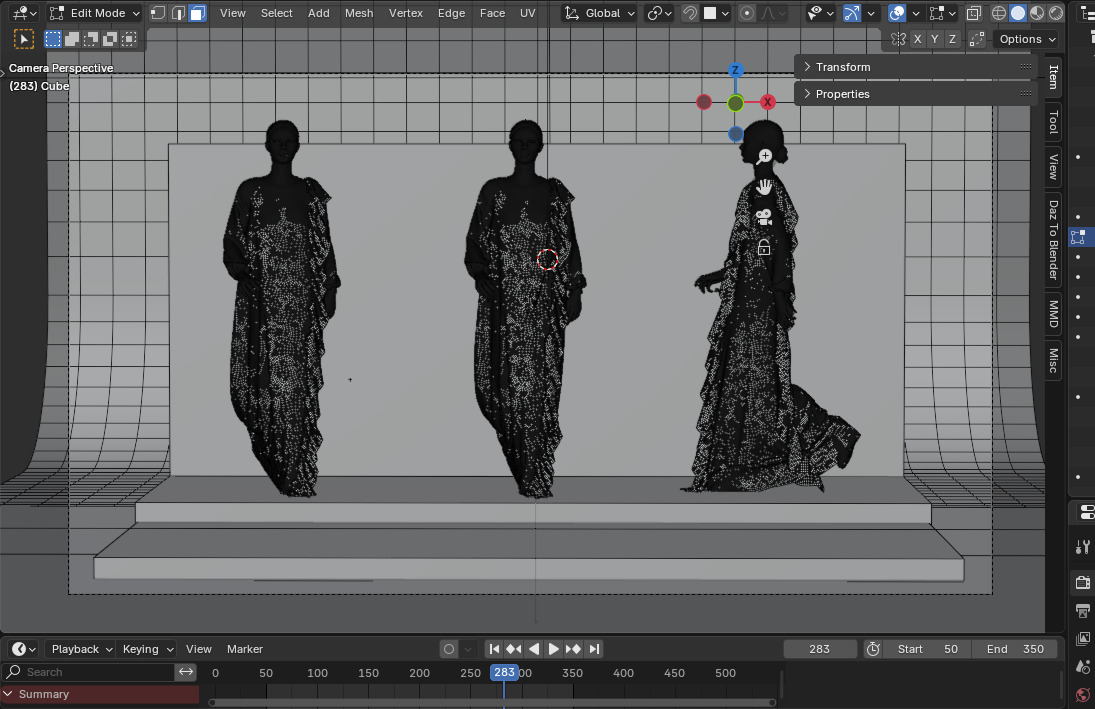Open the Daz To Blender sidebar tab
This screenshot has width=1095, height=709.
pyautogui.click(x=1054, y=240)
